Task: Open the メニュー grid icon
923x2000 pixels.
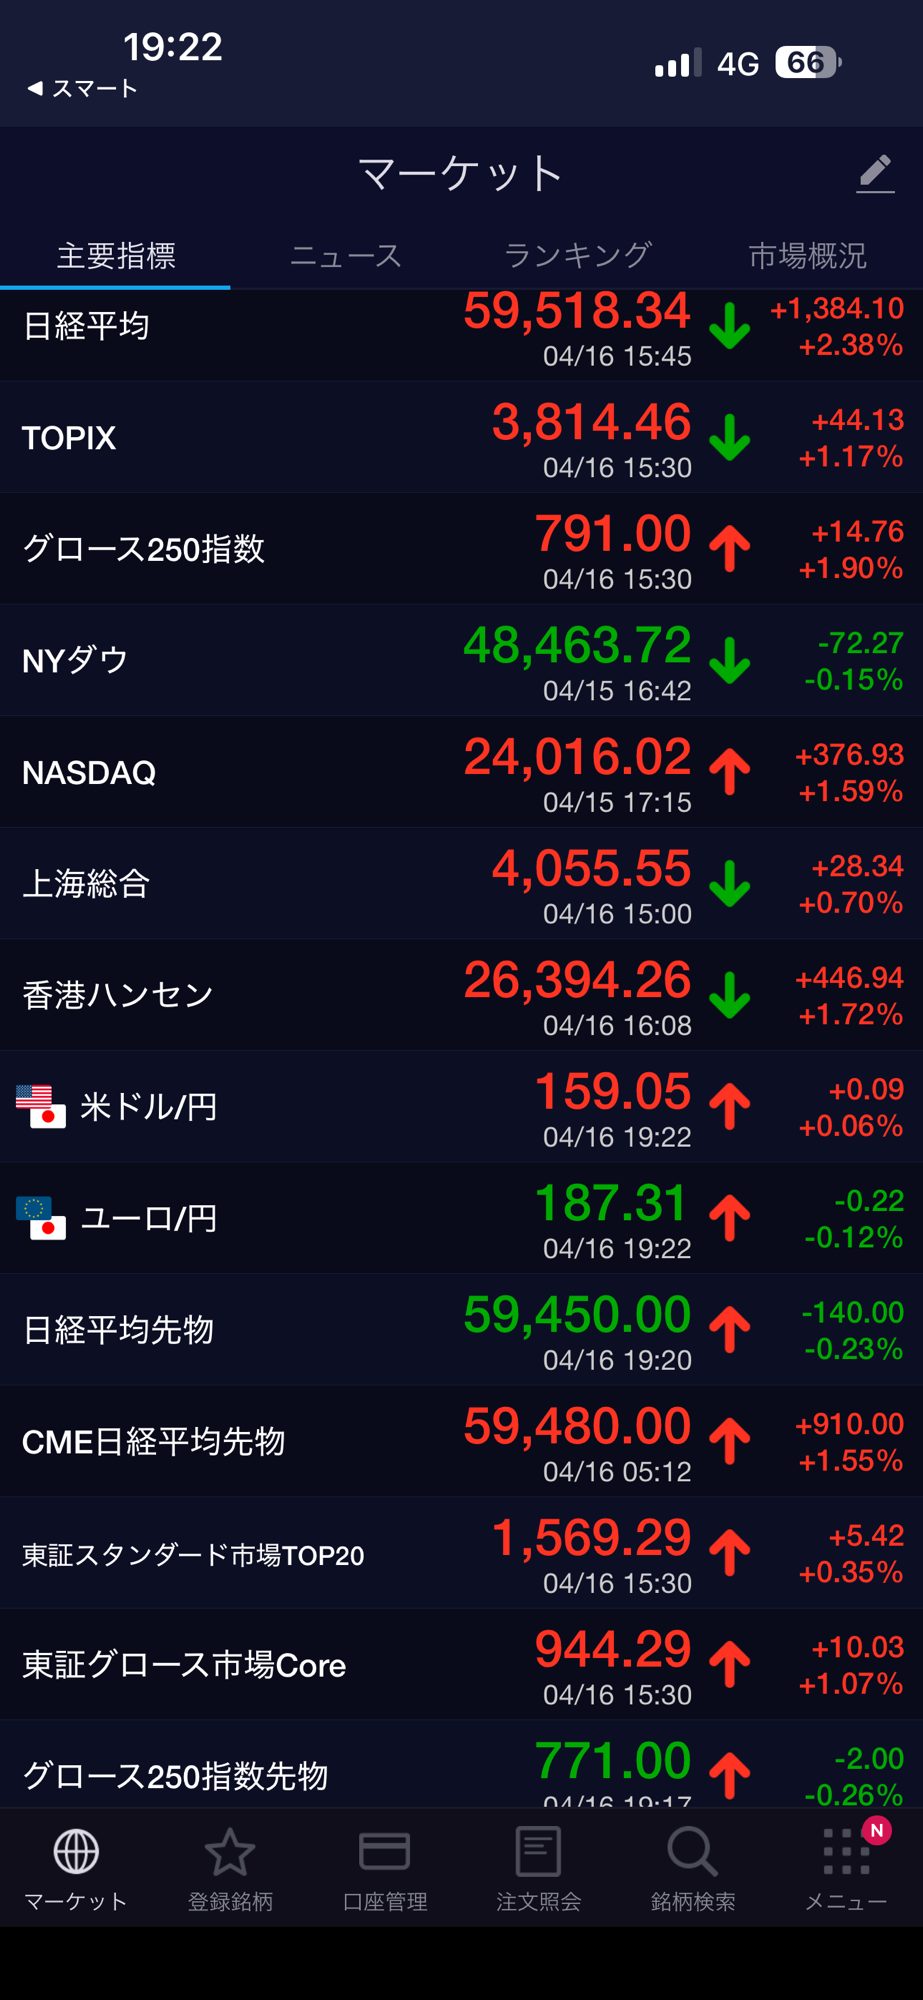Action: click(x=846, y=1852)
